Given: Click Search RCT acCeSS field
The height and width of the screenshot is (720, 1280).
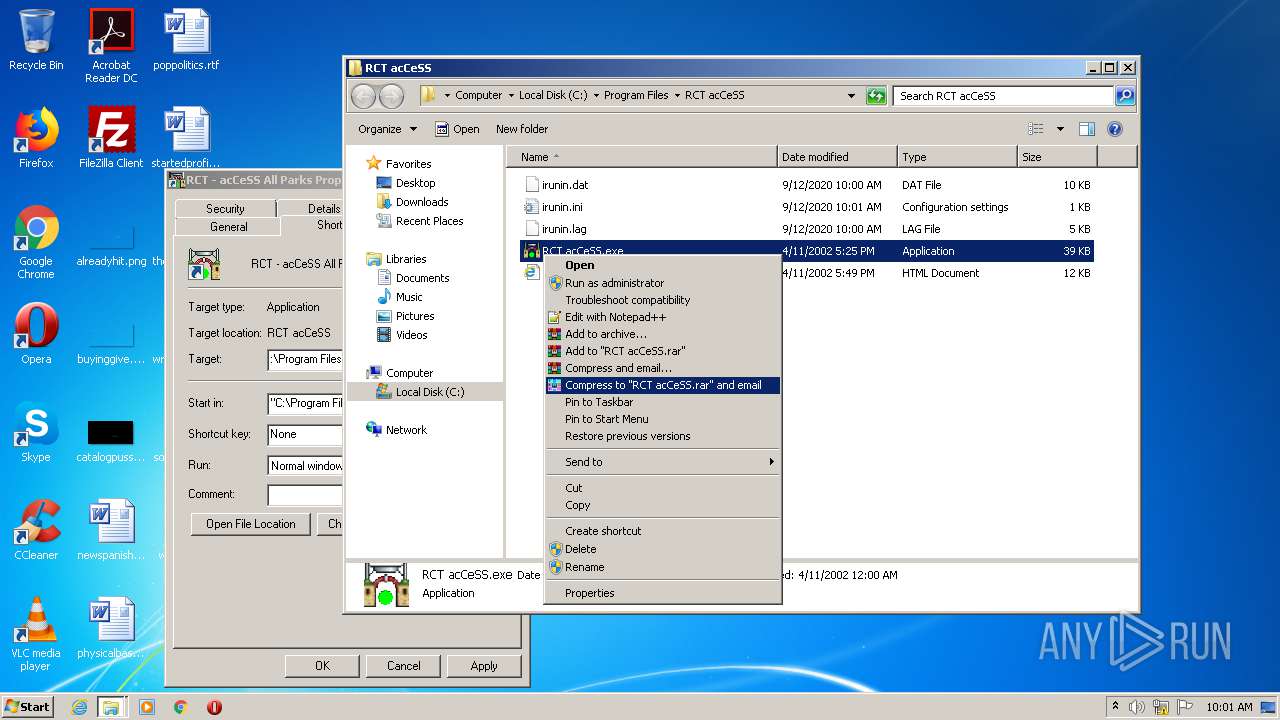Looking at the screenshot, I should click(1003, 96).
